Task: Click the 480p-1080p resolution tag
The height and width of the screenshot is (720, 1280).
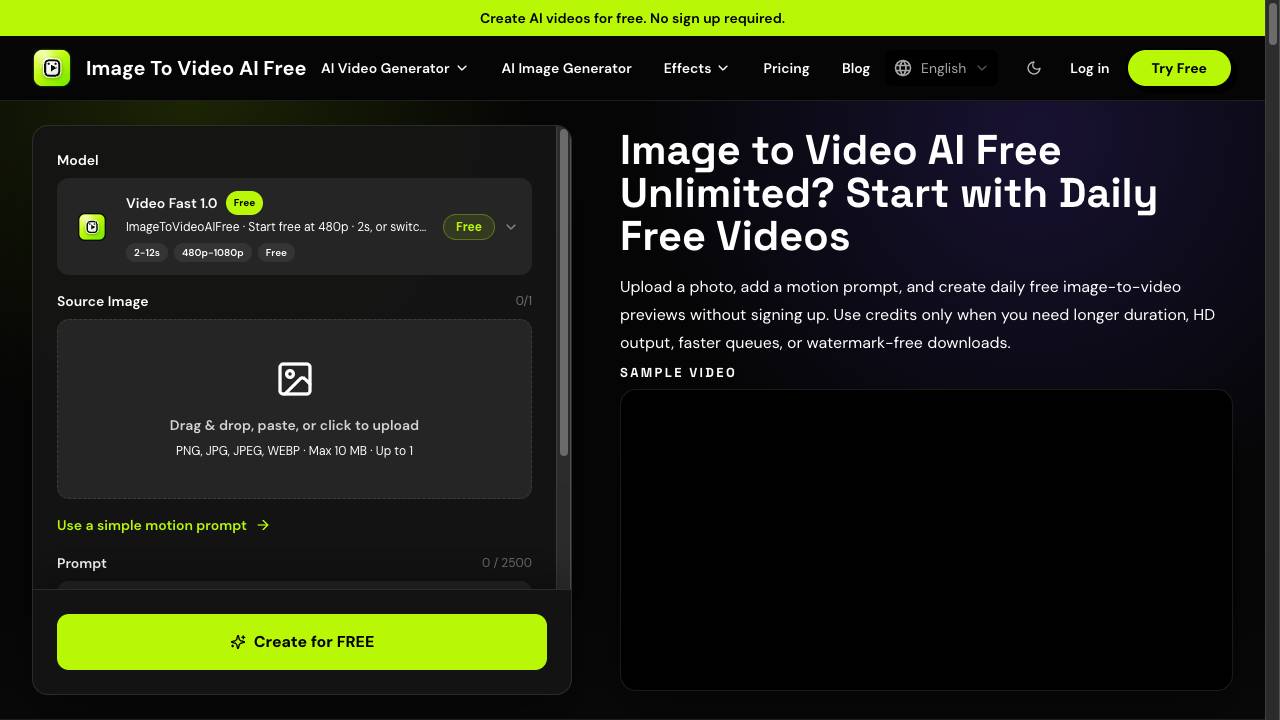Action: 212,253
